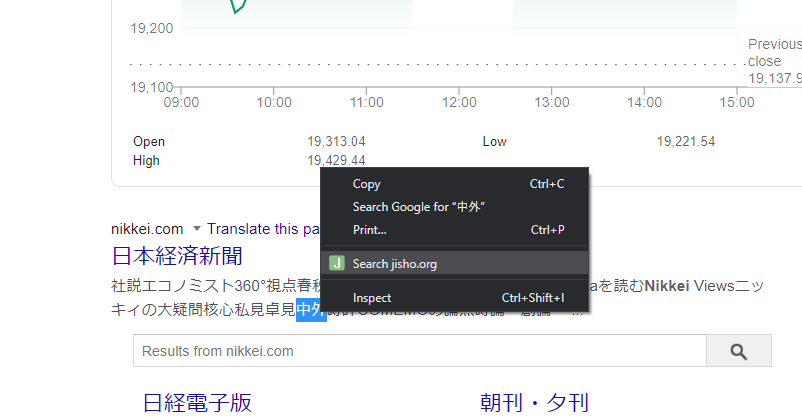Screen dimensions: 802x419
Task: Click the 12:00 time axis label
Action: tap(459, 102)
